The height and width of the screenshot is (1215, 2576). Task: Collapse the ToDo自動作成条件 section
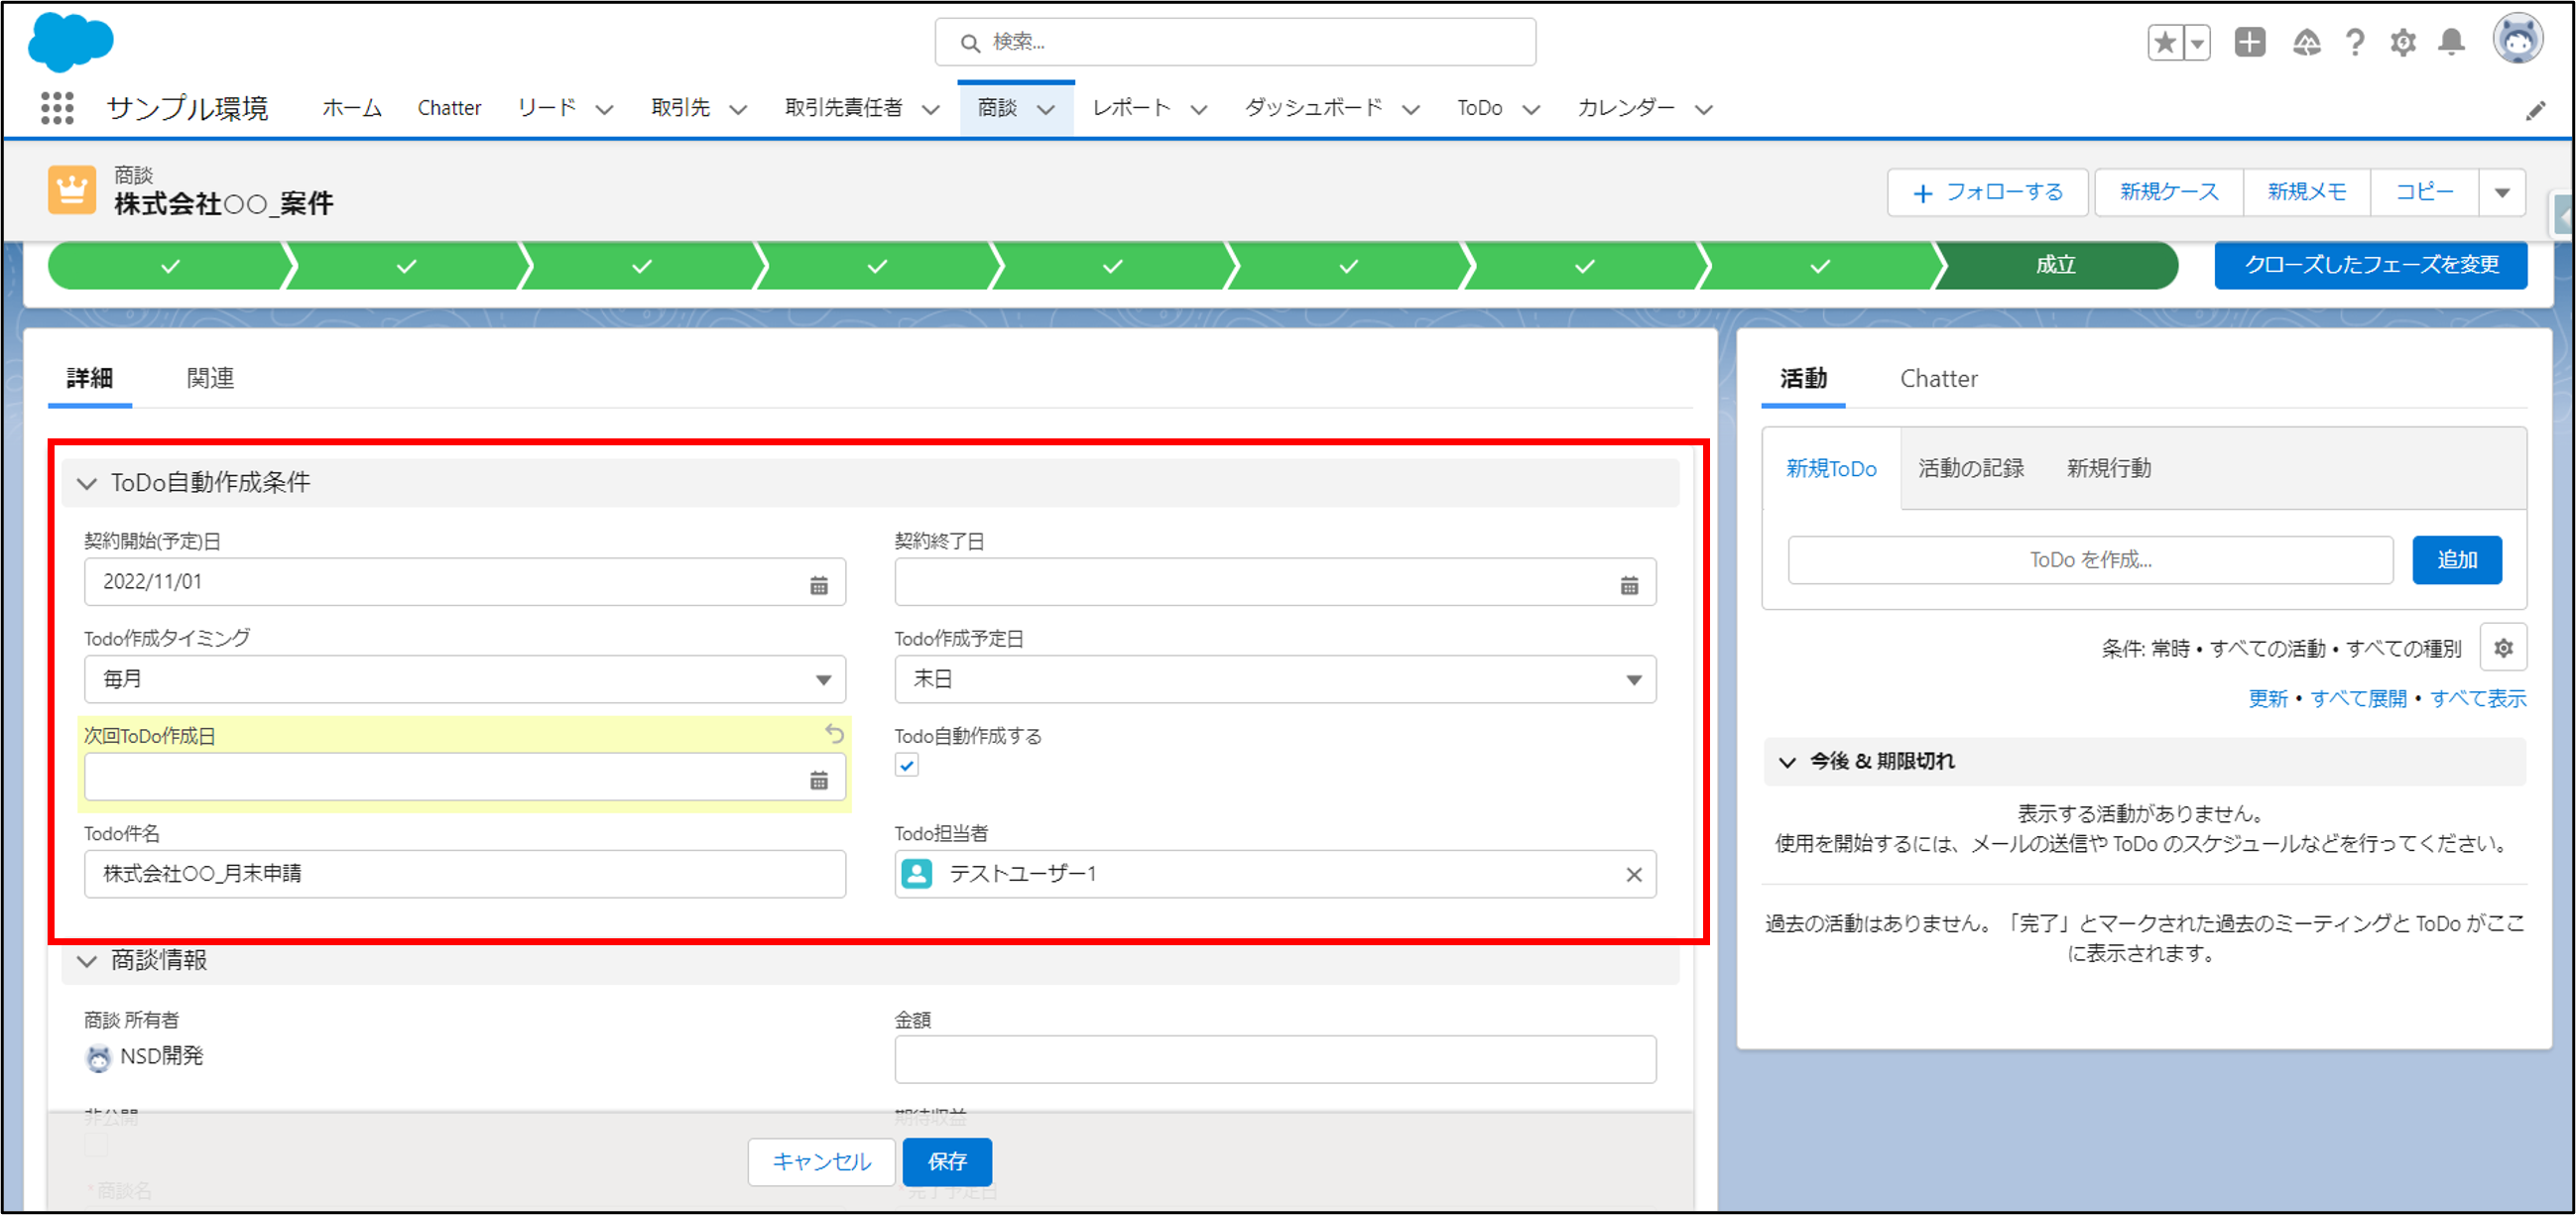(87, 484)
